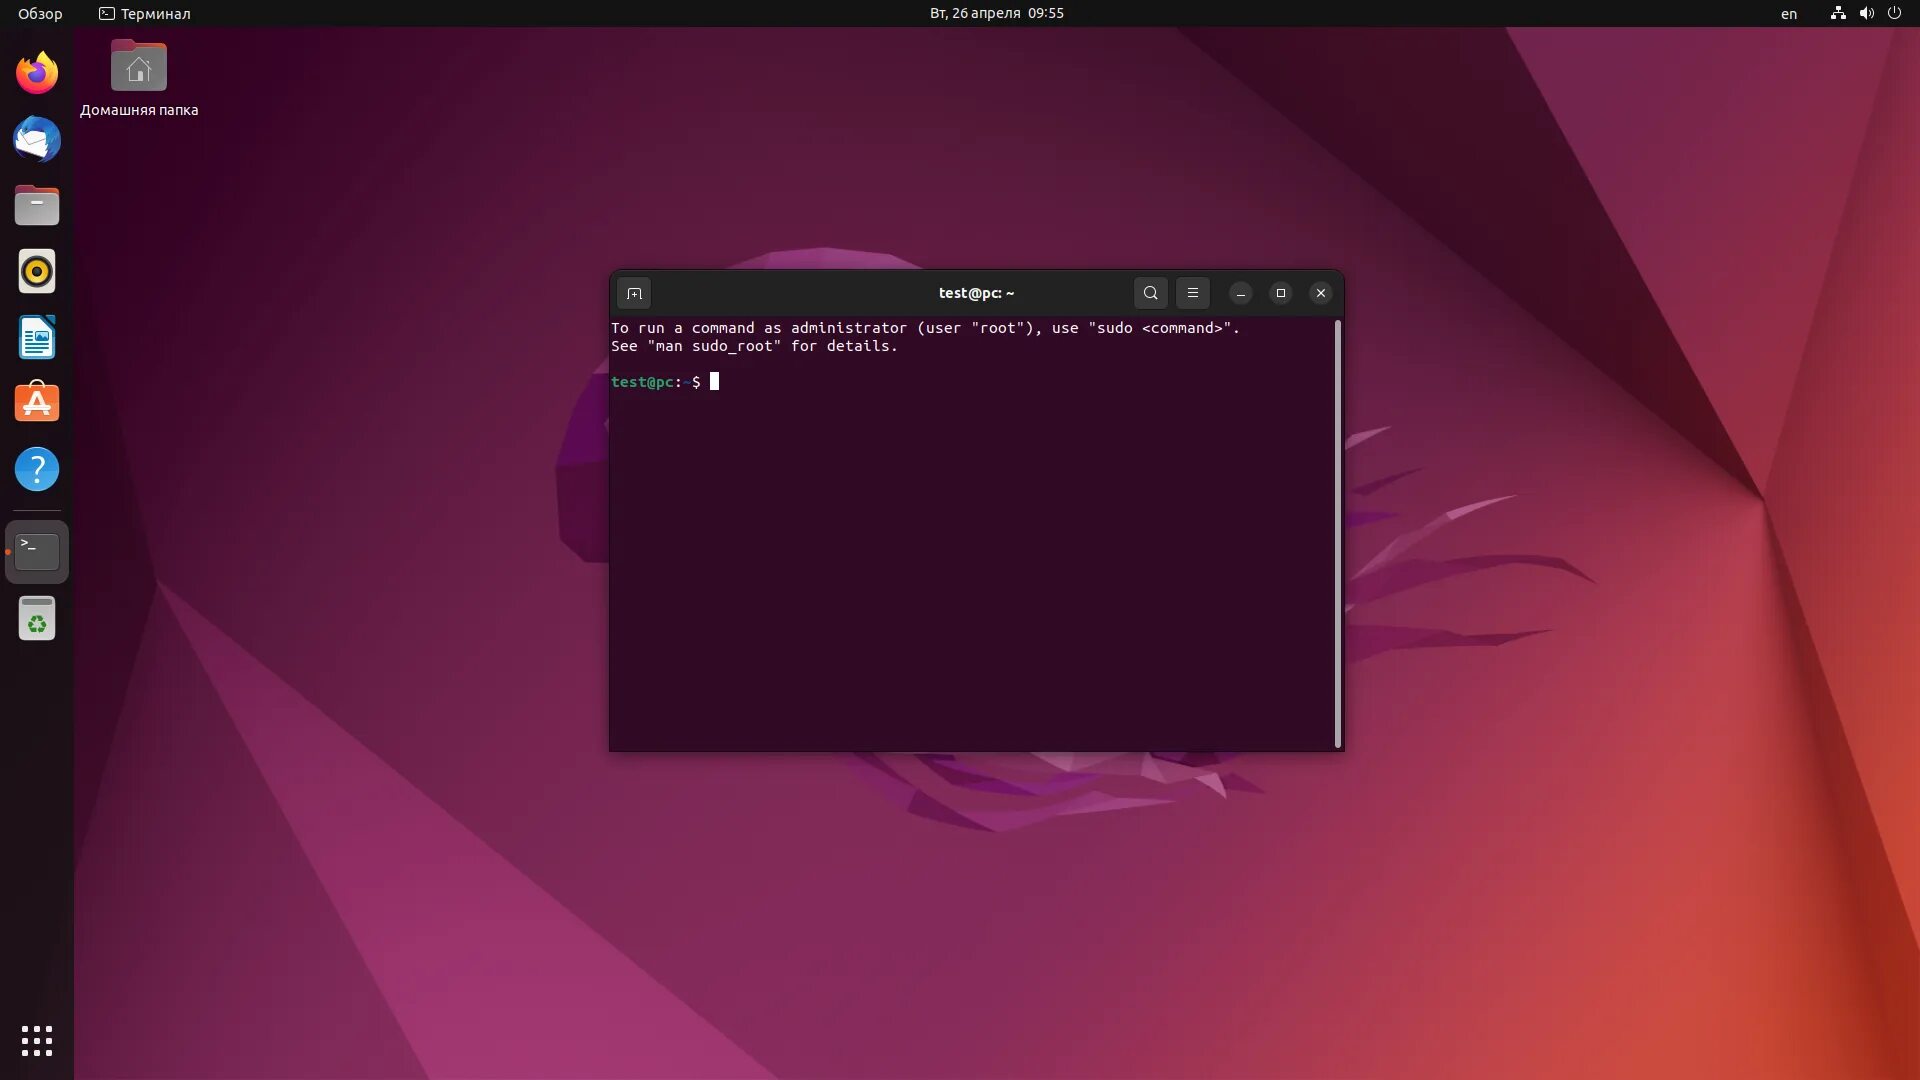Open LibreOffice Writer from dock
1920x1080 pixels.
coord(37,338)
